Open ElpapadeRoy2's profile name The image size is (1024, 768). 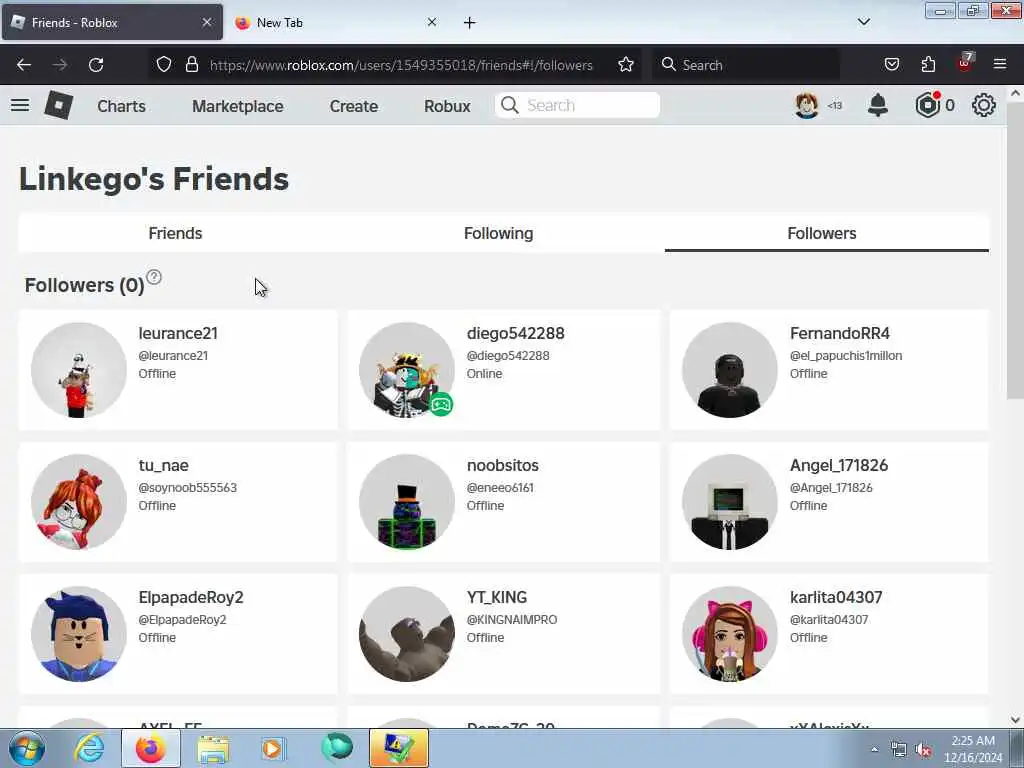191,597
